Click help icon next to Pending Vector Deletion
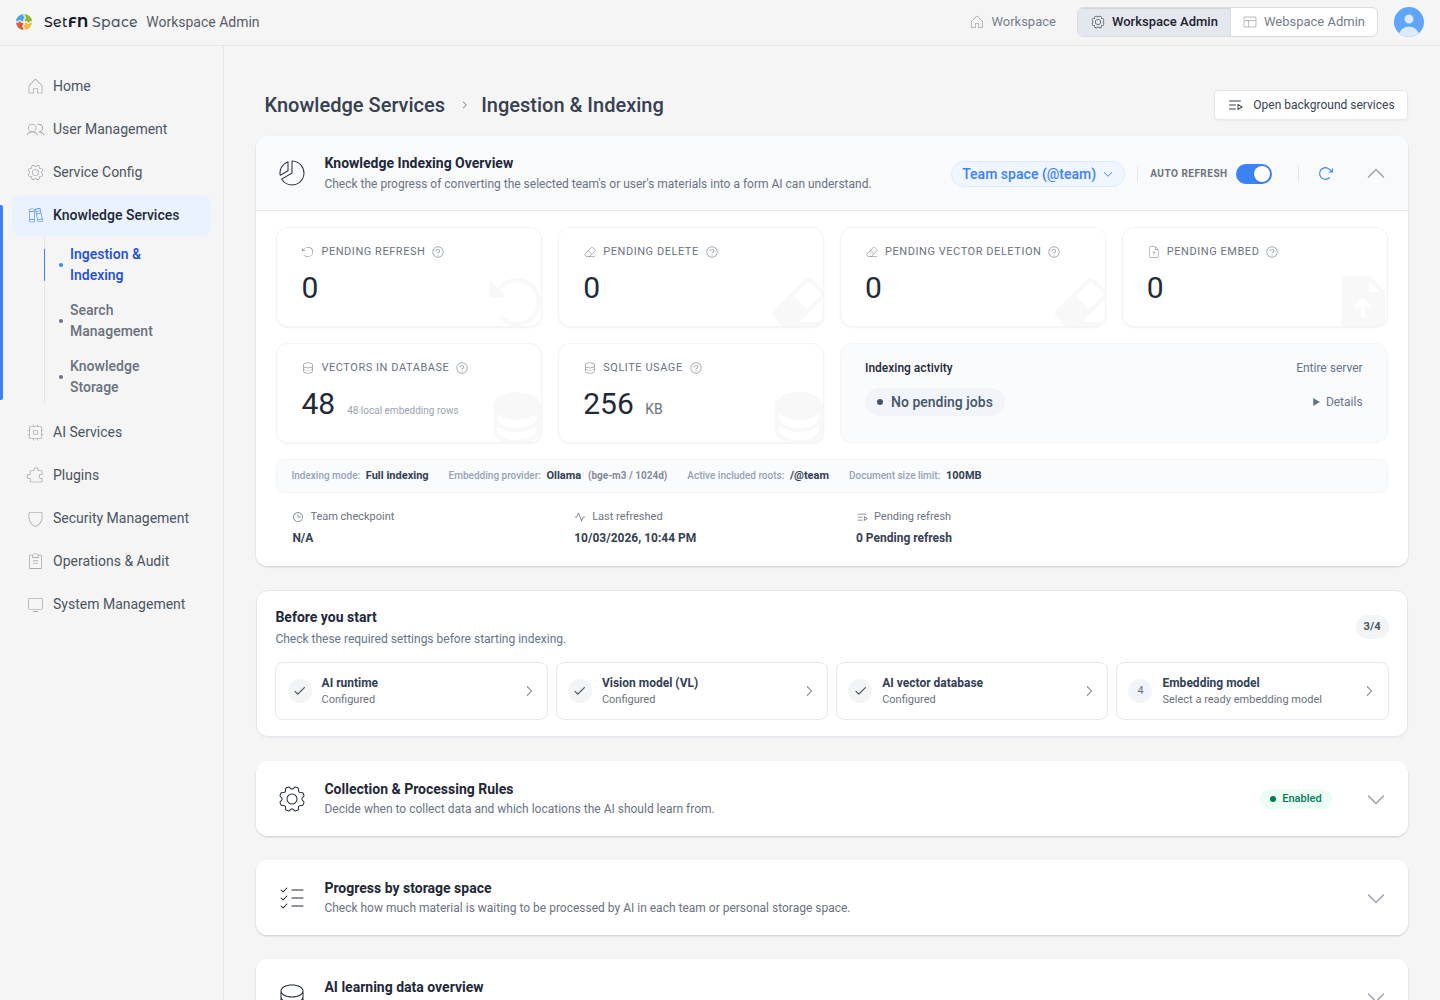The width and height of the screenshot is (1440, 1000). coord(1054,252)
